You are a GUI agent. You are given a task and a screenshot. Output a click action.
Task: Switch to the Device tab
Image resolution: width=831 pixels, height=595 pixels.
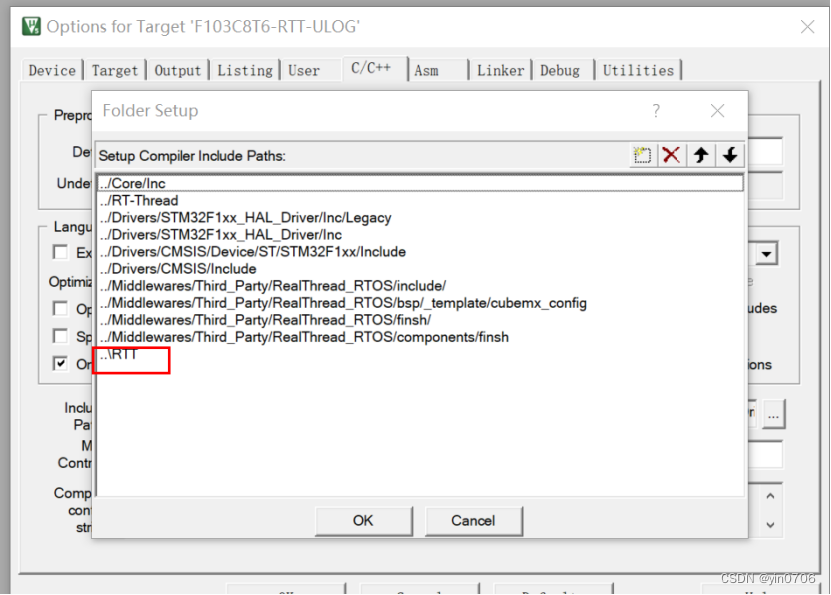point(52,70)
